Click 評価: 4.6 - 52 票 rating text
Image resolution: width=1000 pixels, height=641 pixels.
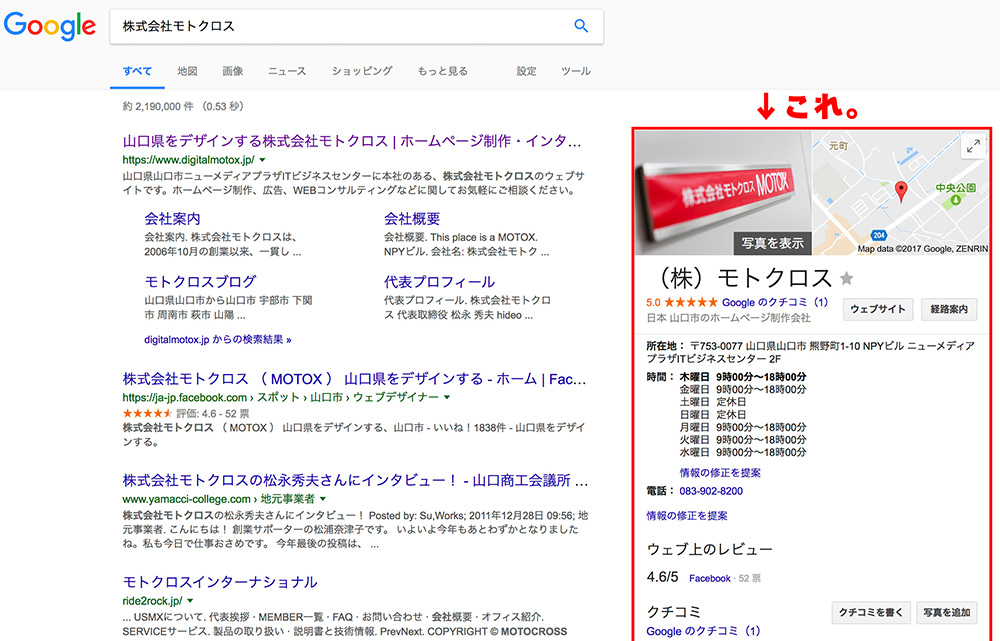[213, 413]
